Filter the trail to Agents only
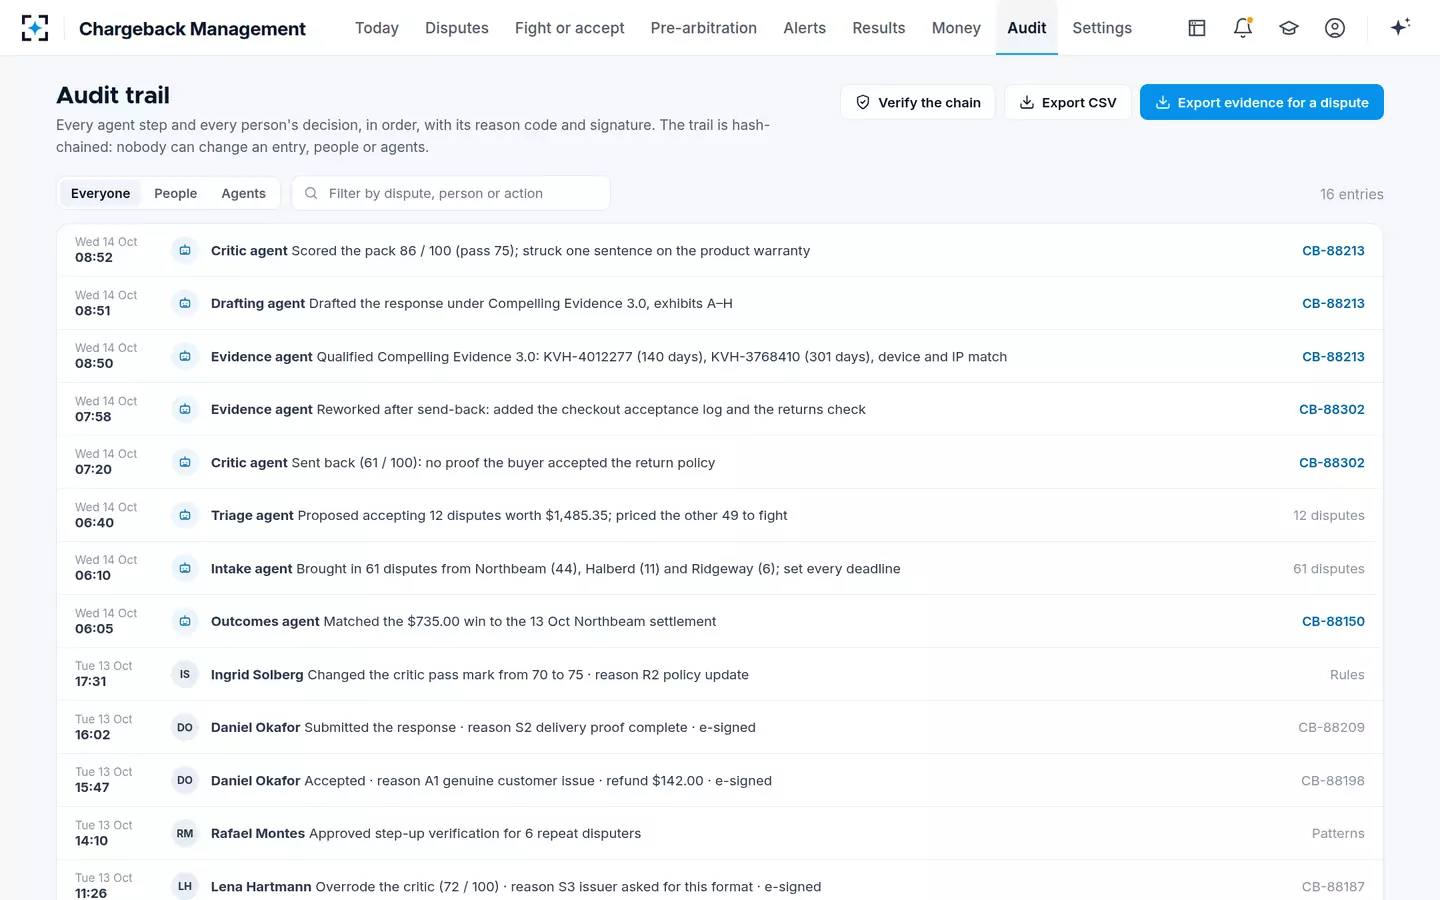The width and height of the screenshot is (1440, 900). point(244,193)
